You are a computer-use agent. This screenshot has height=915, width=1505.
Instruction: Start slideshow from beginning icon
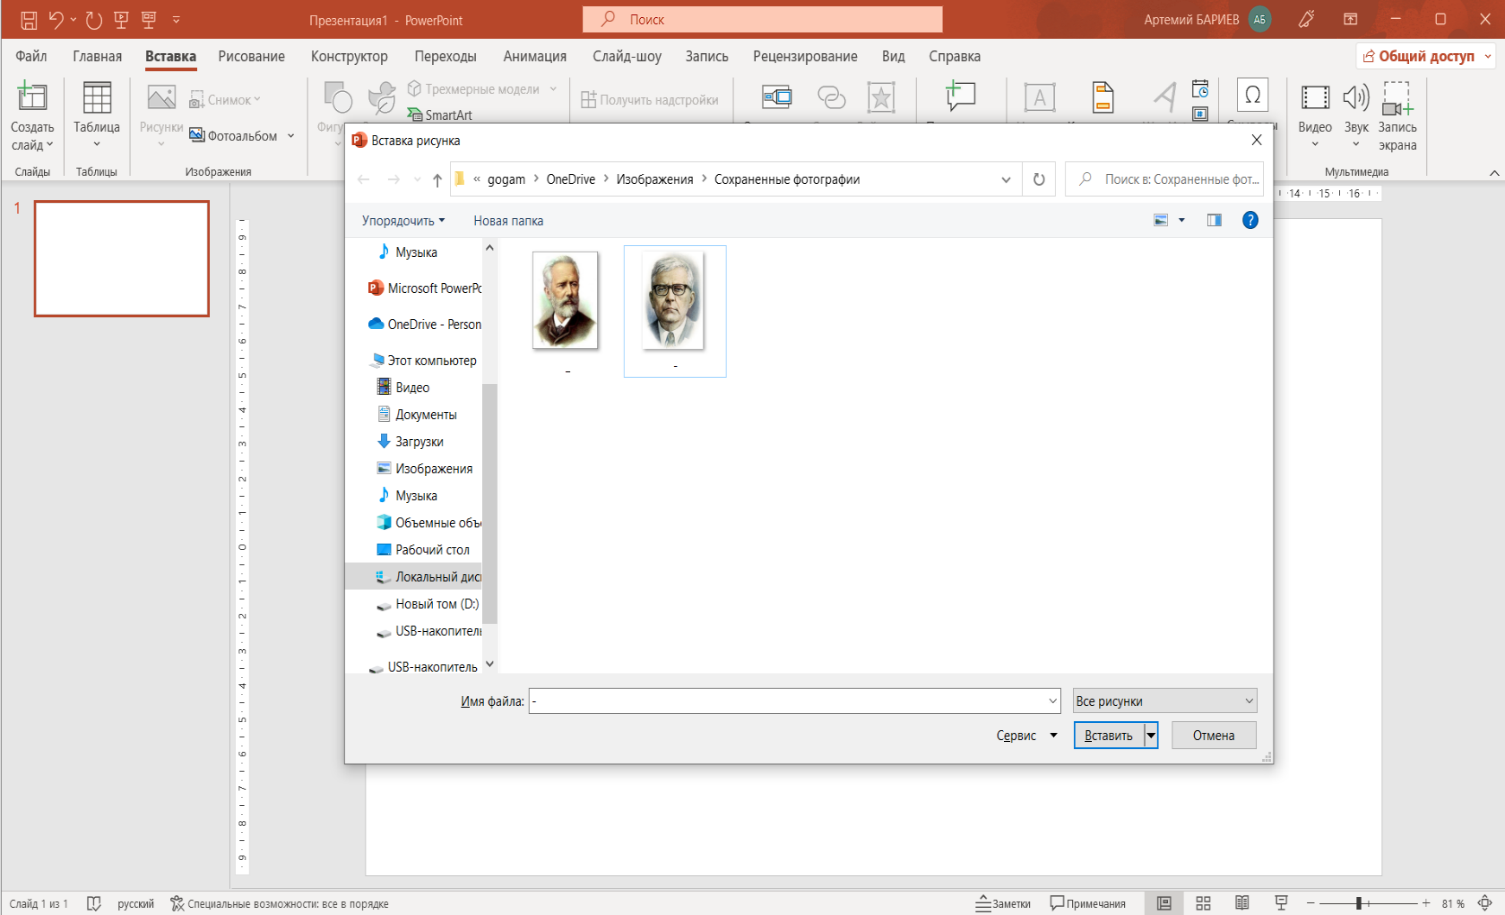pyautogui.click(x=122, y=20)
